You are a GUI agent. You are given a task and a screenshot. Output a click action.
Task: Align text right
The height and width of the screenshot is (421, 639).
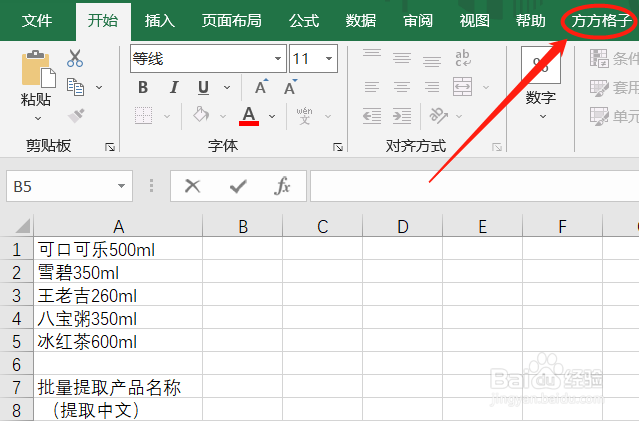pos(432,87)
